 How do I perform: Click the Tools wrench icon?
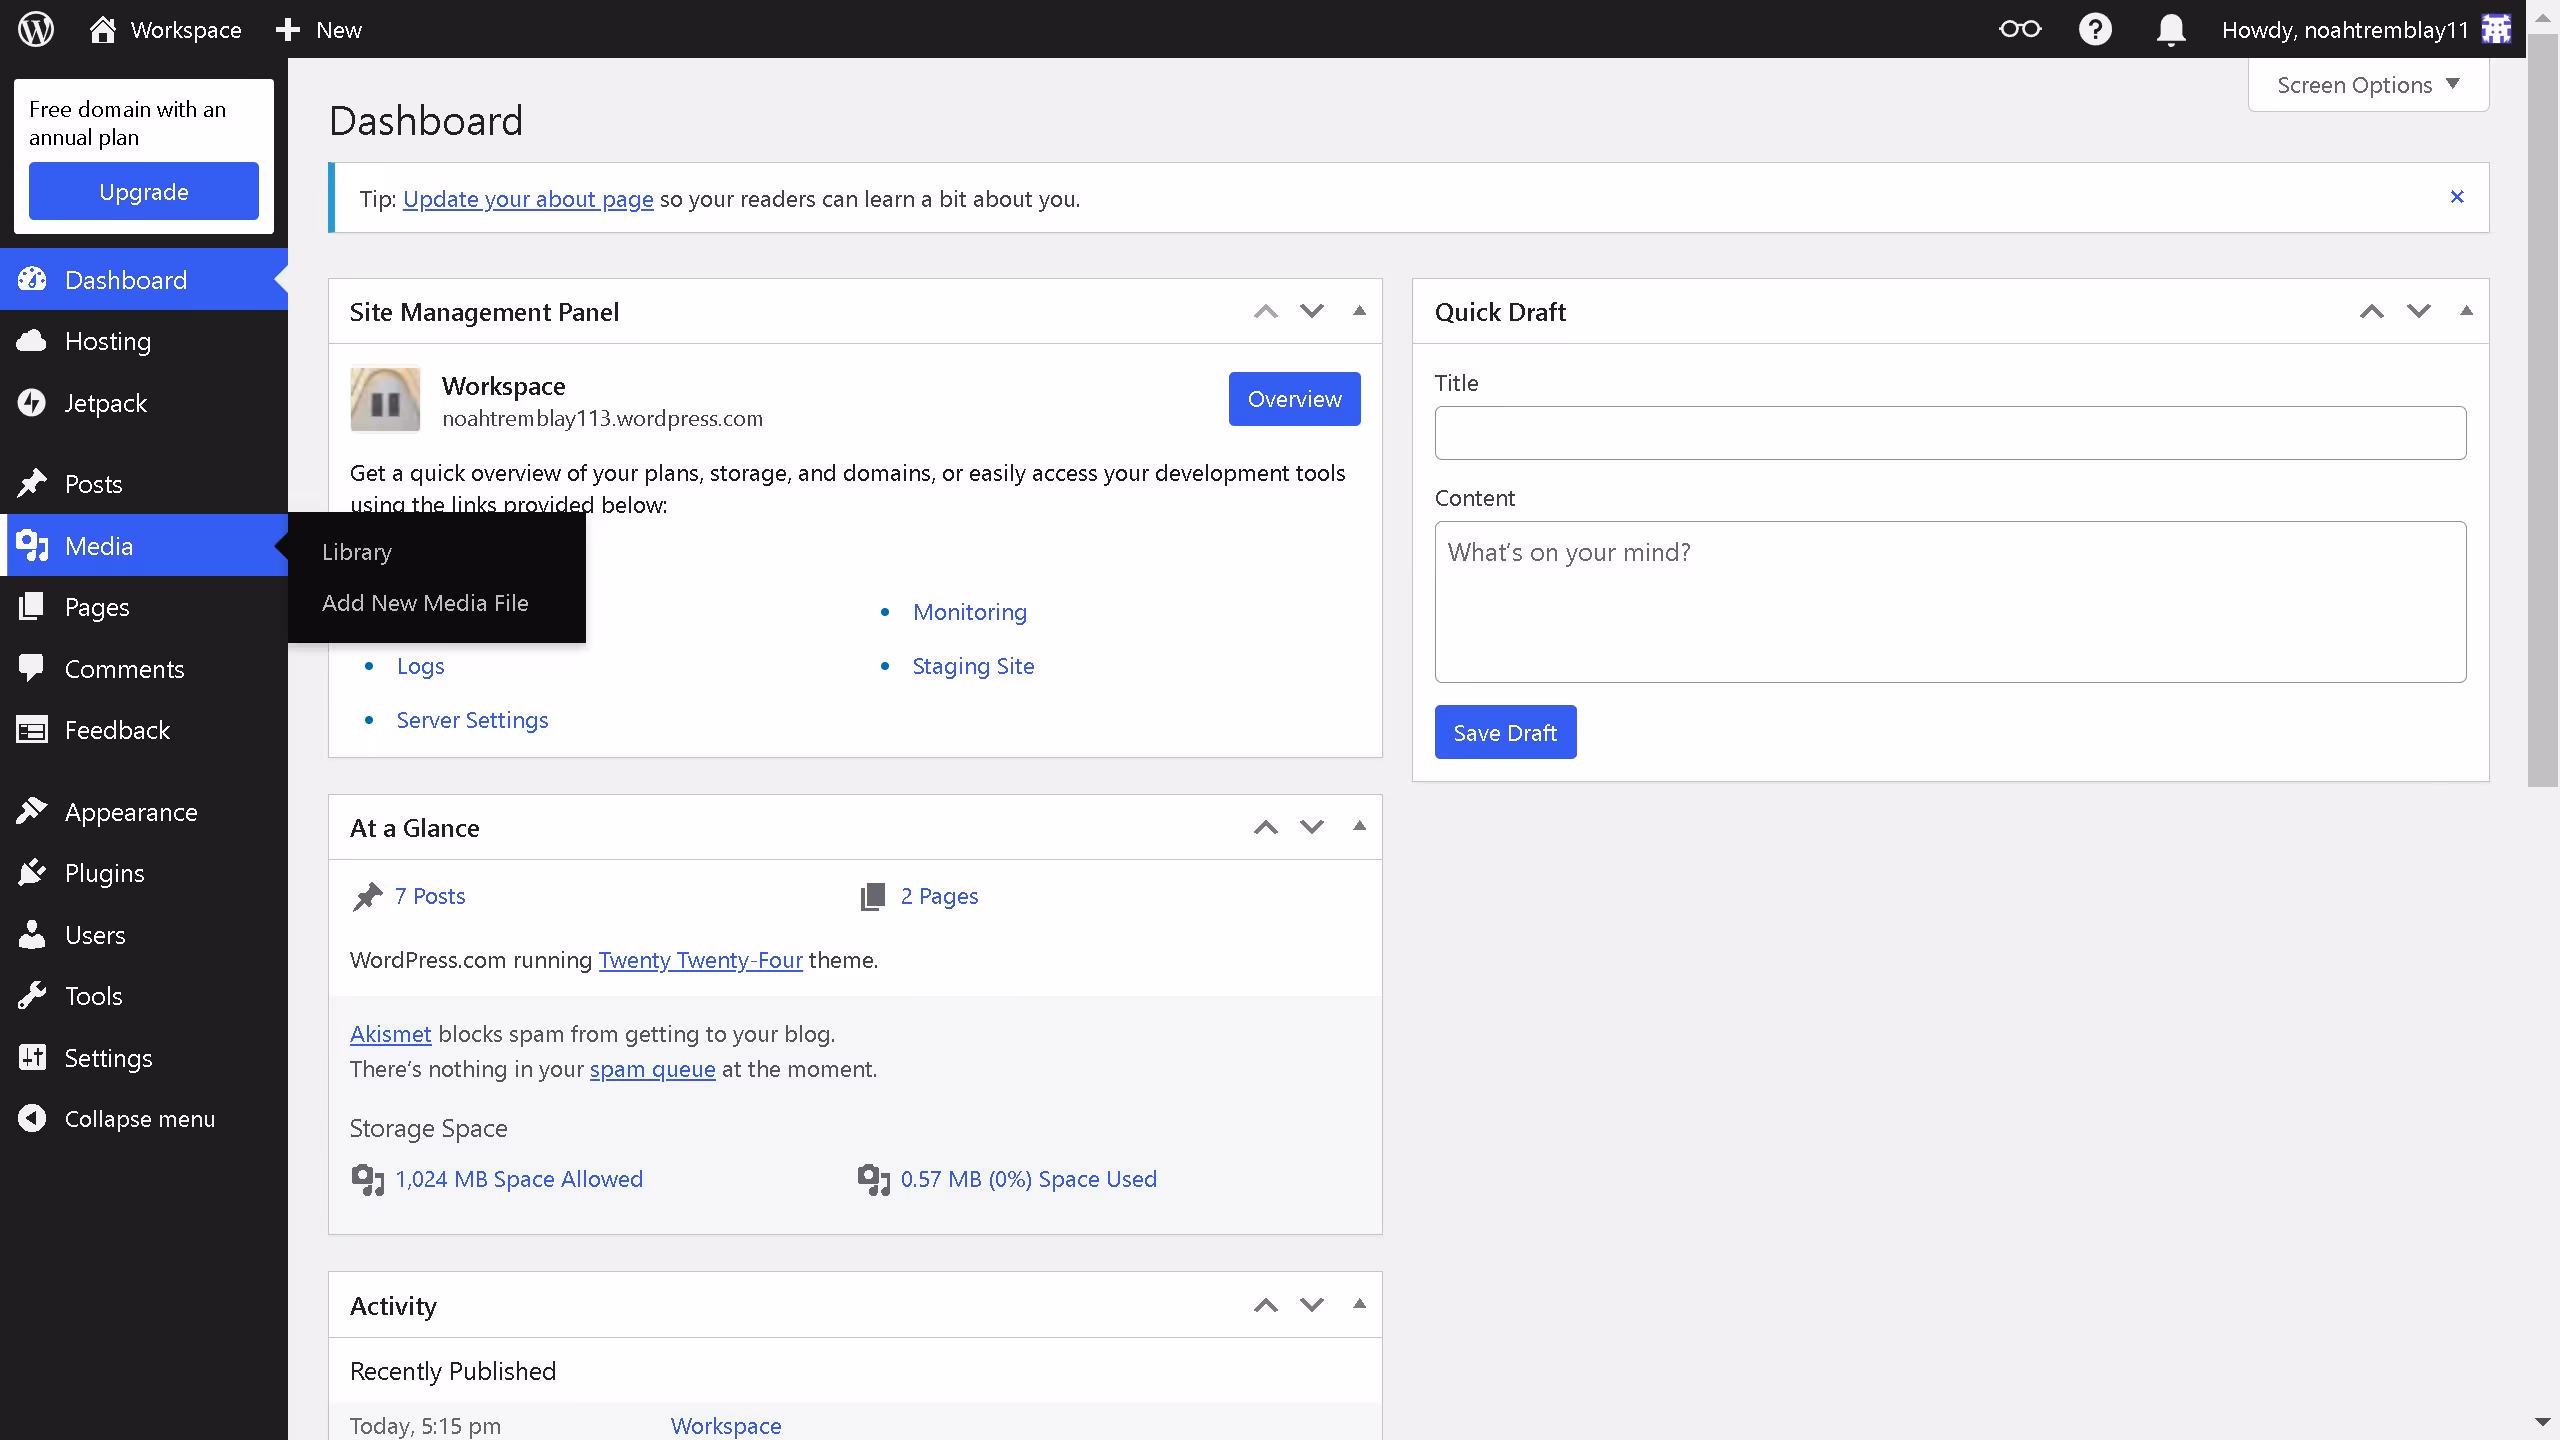click(x=32, y=996)
